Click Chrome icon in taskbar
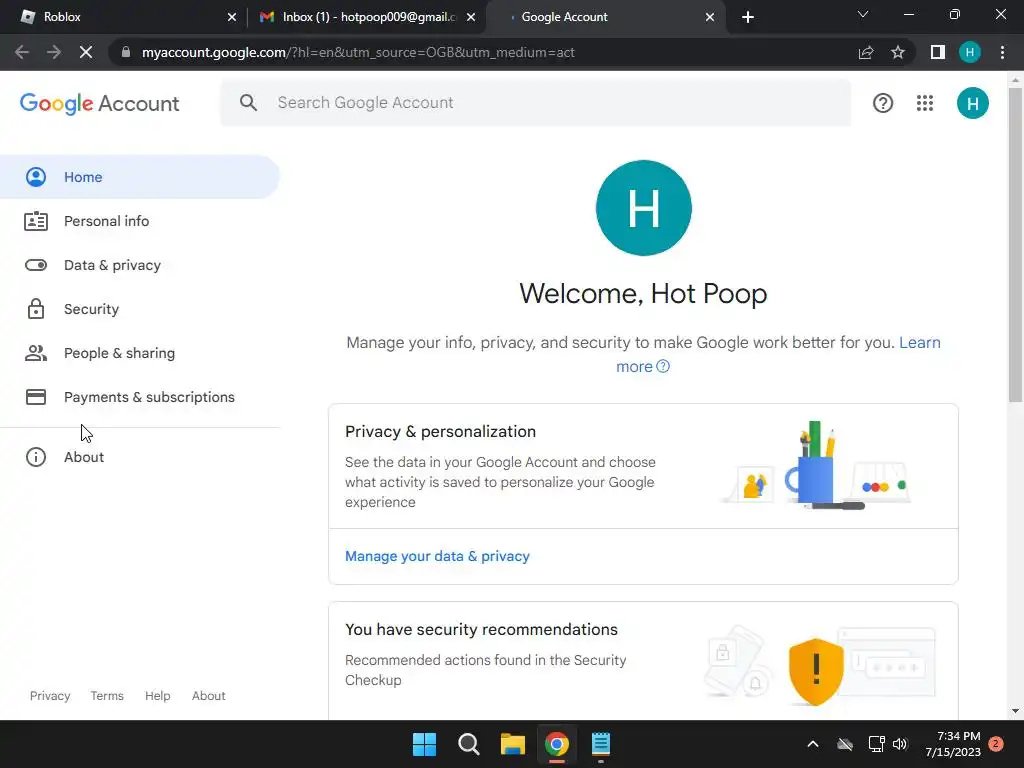 [556, 744]
